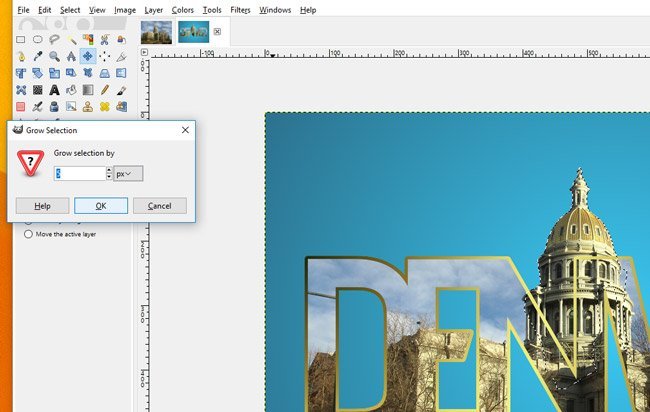
Task: Select the Clone stamp tool
Action: click(x=88, y=107)
